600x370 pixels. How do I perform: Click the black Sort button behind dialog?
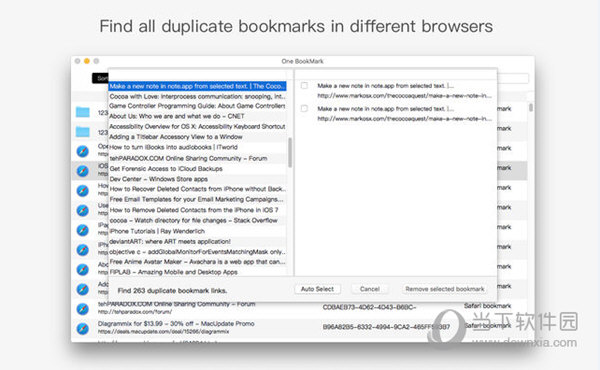tap(100, 78)
